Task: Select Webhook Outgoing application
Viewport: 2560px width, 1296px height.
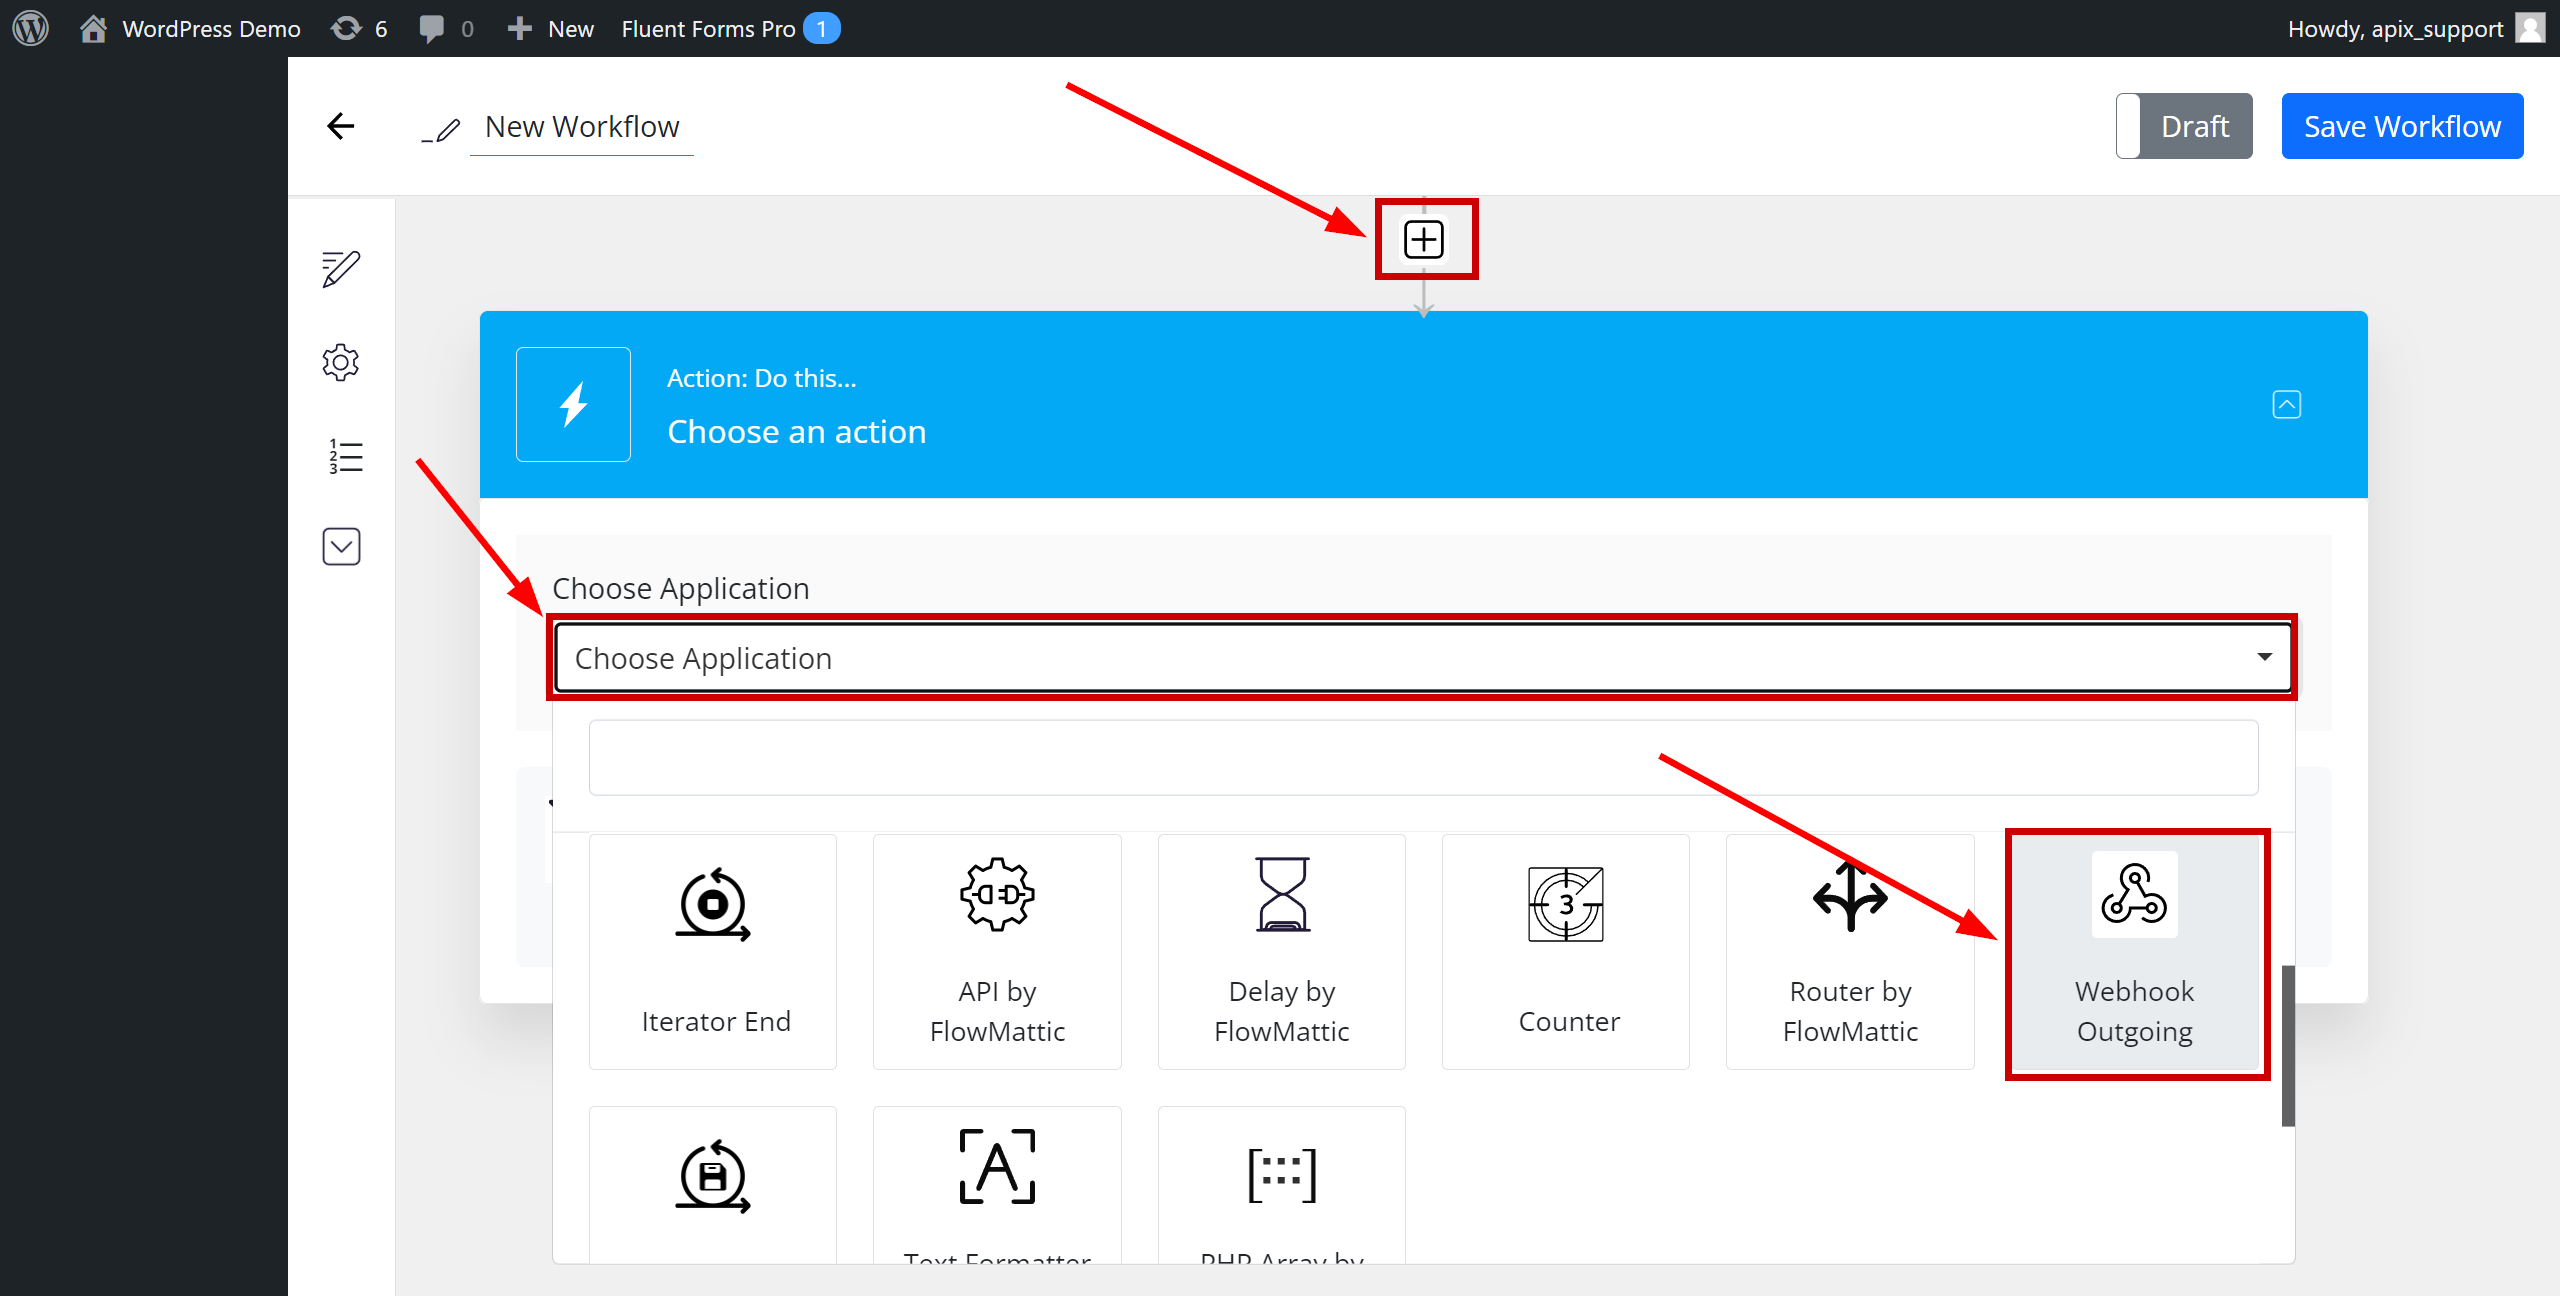Action: point(2135,952)
